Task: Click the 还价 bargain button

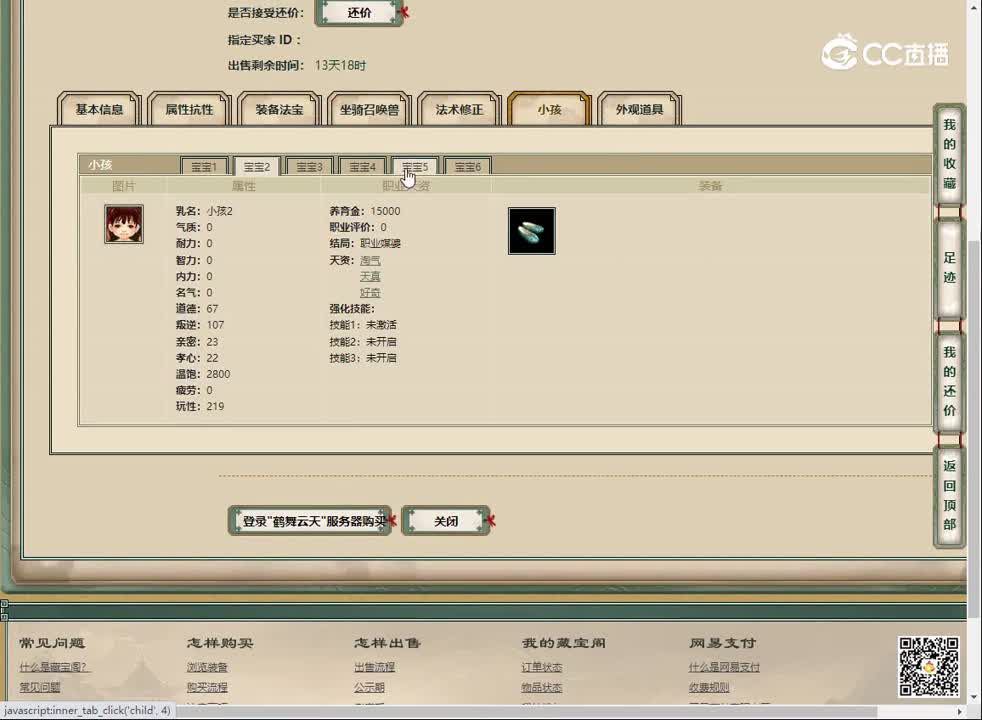Action: click(x=359, y=13)
